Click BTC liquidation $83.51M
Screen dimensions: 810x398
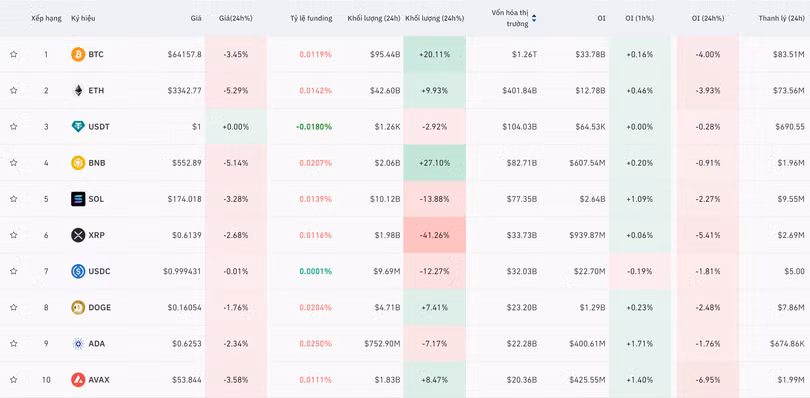pyautogui.click(x=788, y=54)
